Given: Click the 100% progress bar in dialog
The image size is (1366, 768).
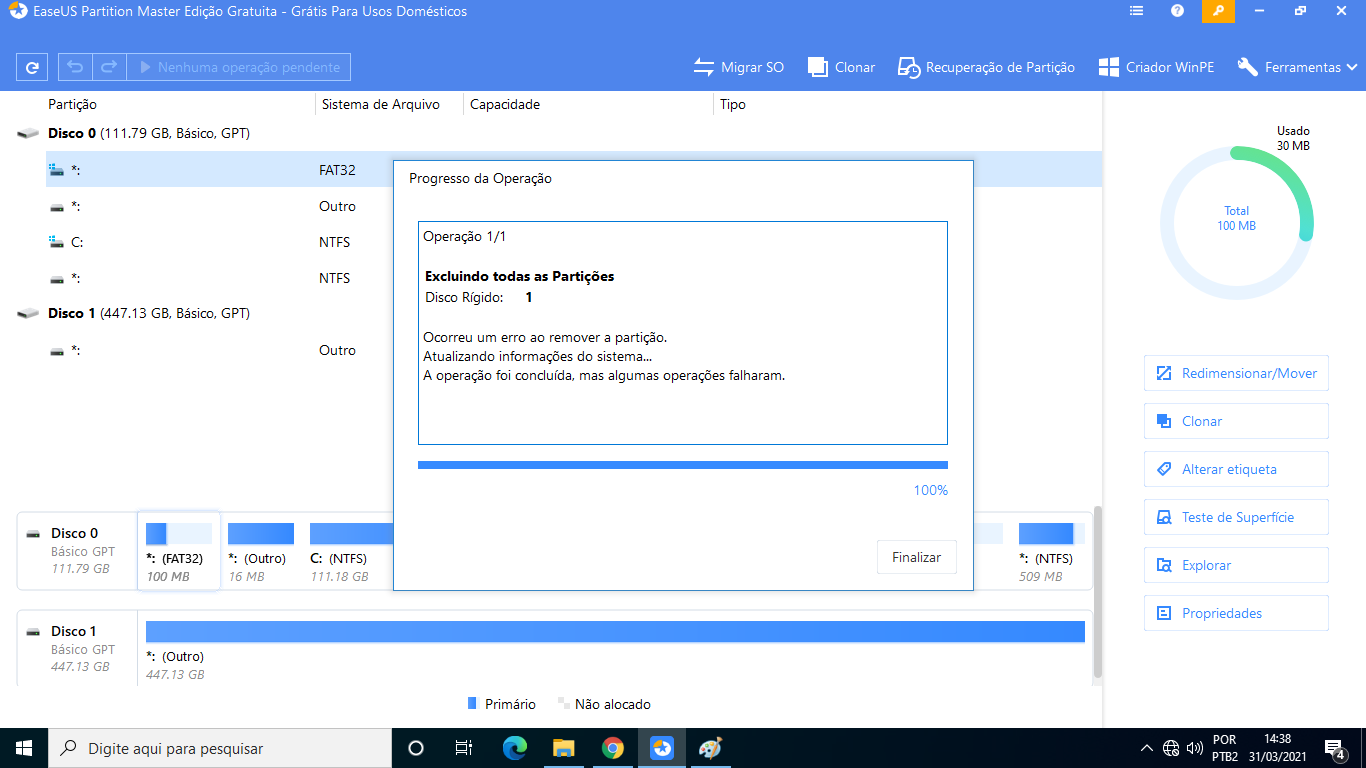Looking at the screenshot, I should coord(682,465).
